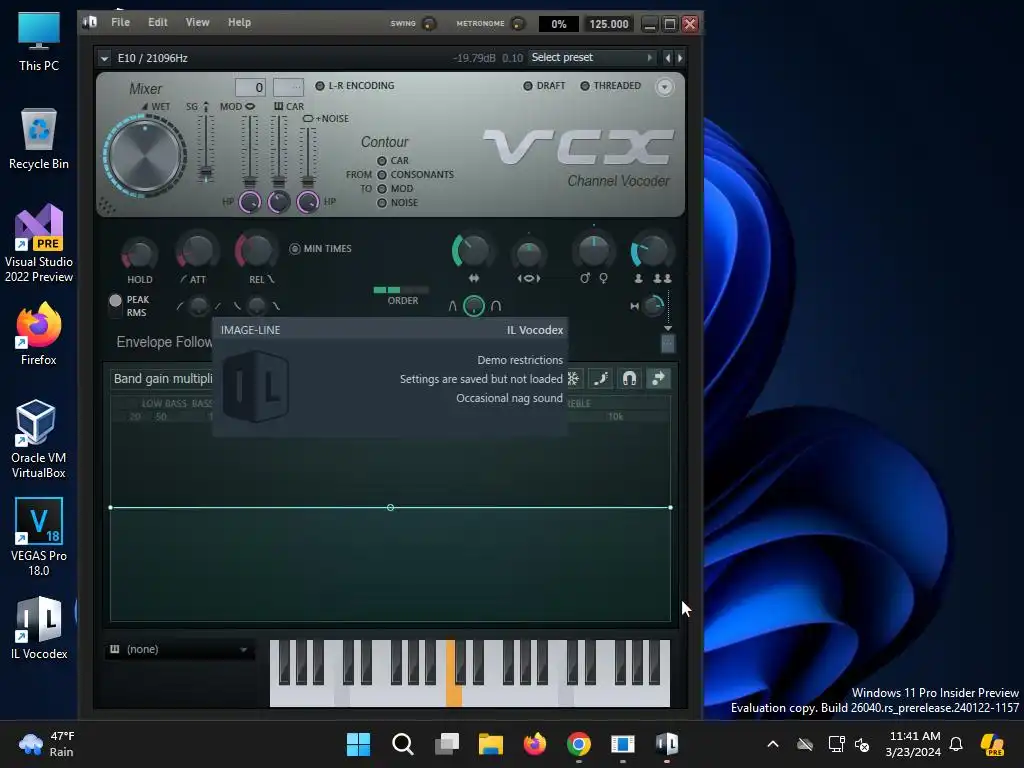Open the plugin options arrow beside E10

(x=104, y=58)
